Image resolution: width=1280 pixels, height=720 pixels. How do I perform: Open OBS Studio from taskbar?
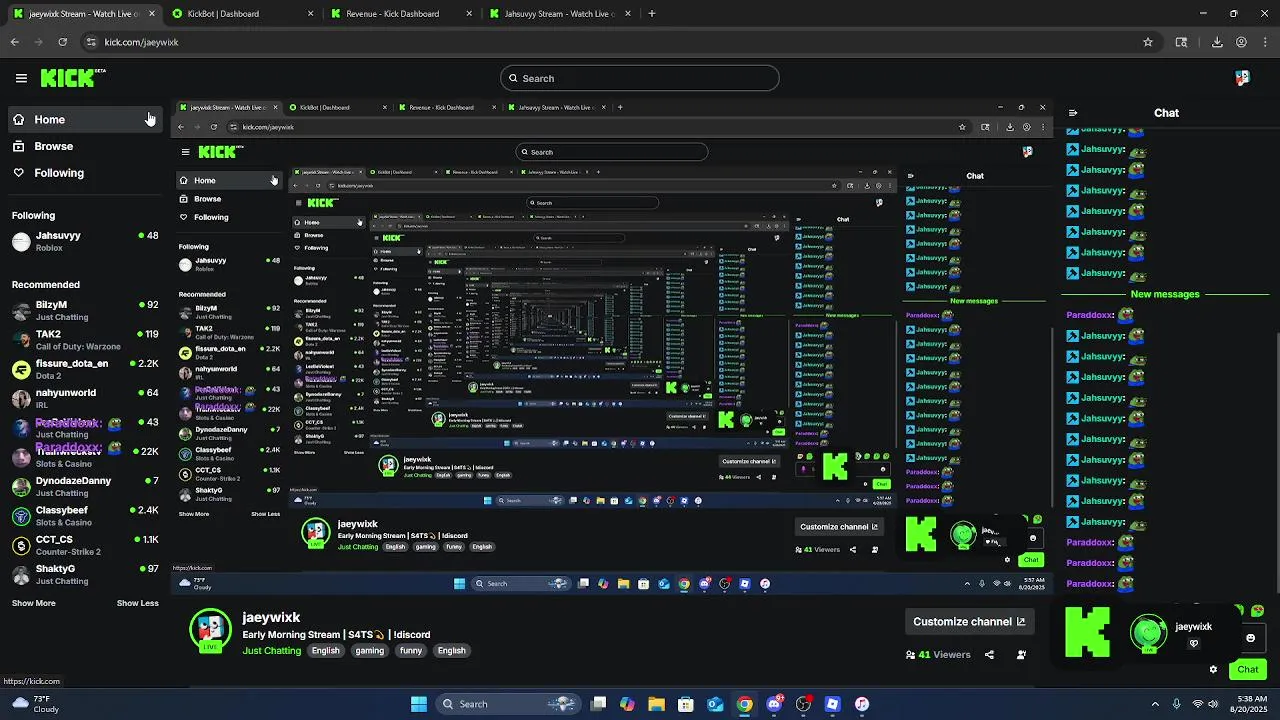pyautogui.click(x=803, y=704)
